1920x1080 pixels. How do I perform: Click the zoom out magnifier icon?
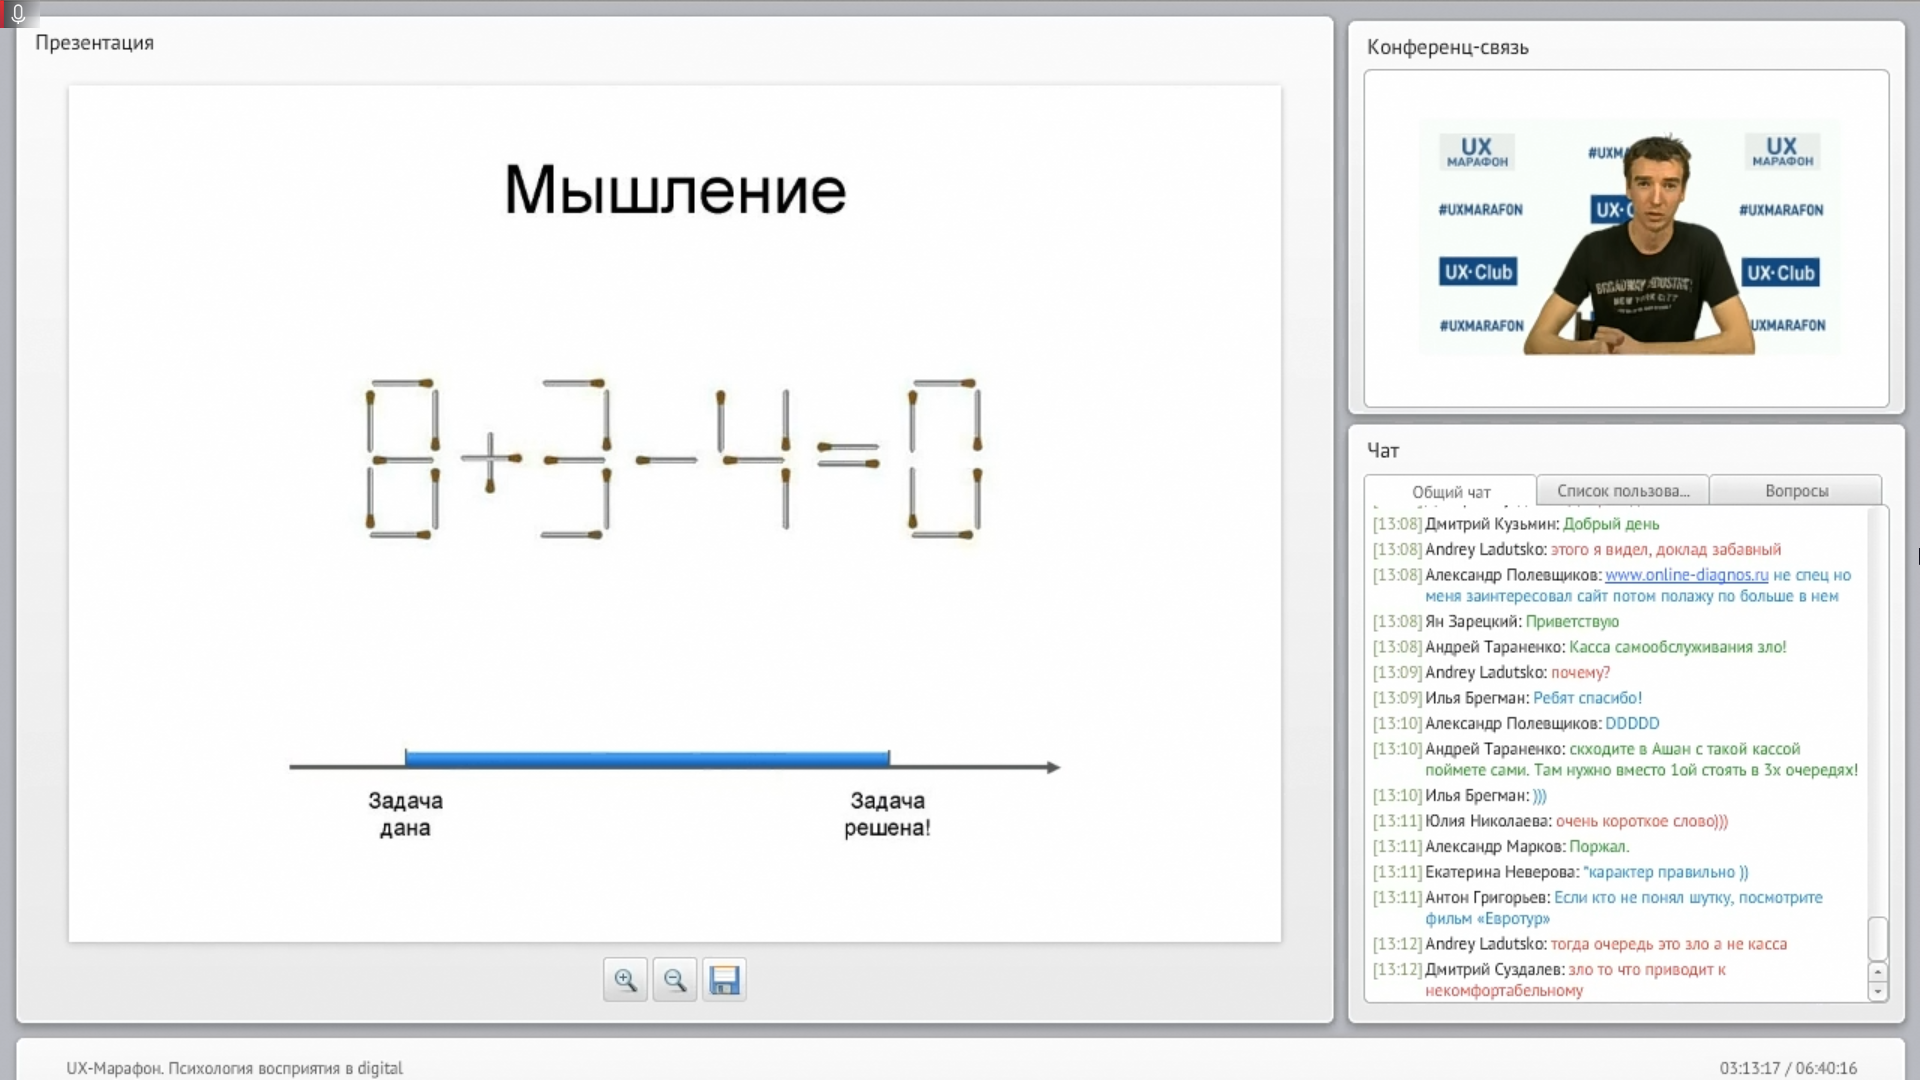[675, 980]
